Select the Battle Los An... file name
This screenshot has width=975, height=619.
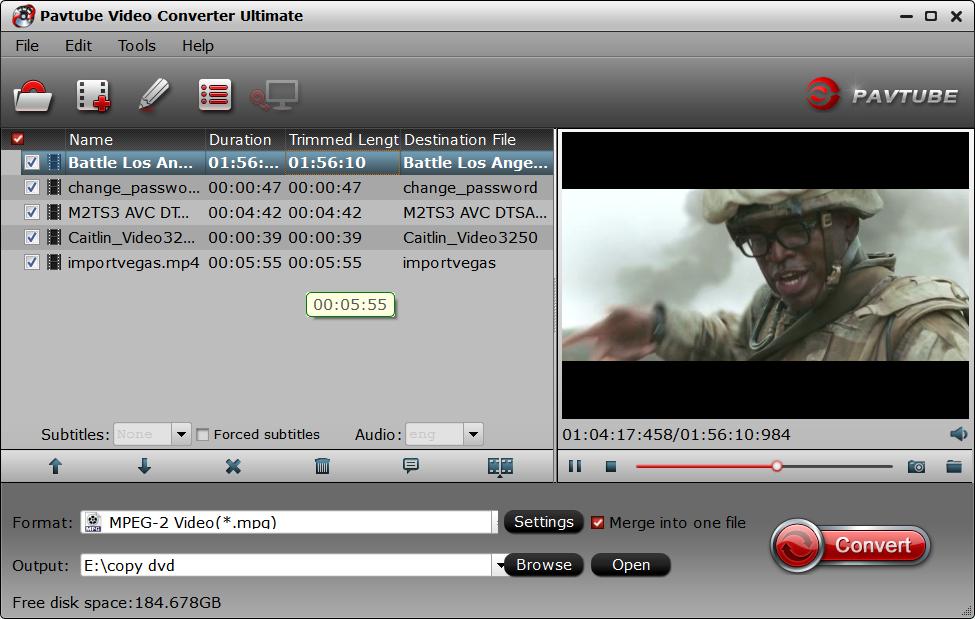tap(131, 163)
